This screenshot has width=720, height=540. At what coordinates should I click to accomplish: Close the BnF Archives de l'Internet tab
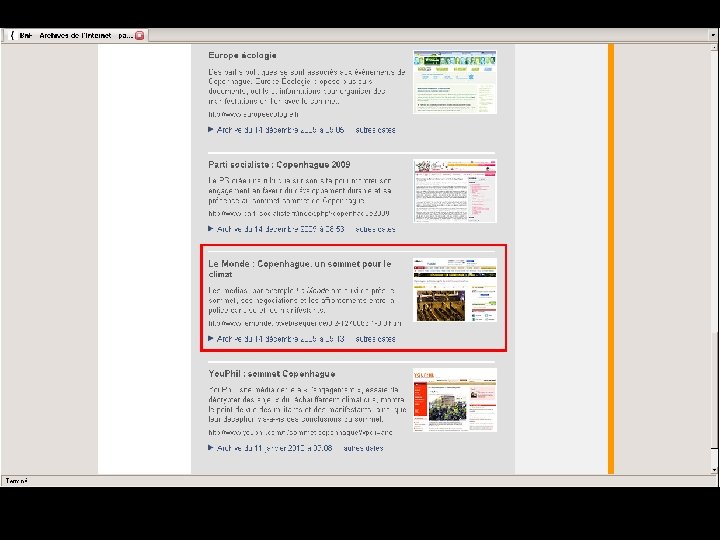[x=140, y=35]
